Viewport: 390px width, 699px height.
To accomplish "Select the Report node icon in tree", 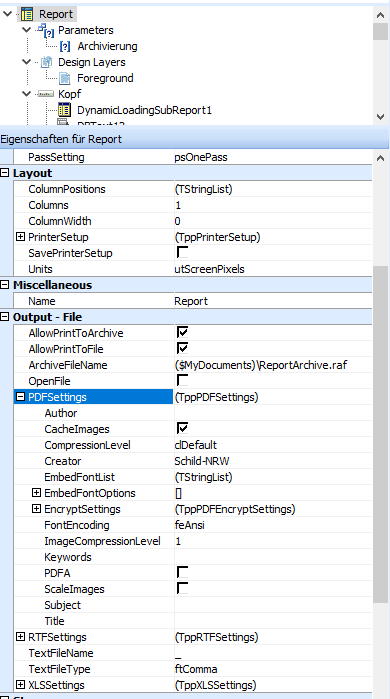I will (27, 14).
